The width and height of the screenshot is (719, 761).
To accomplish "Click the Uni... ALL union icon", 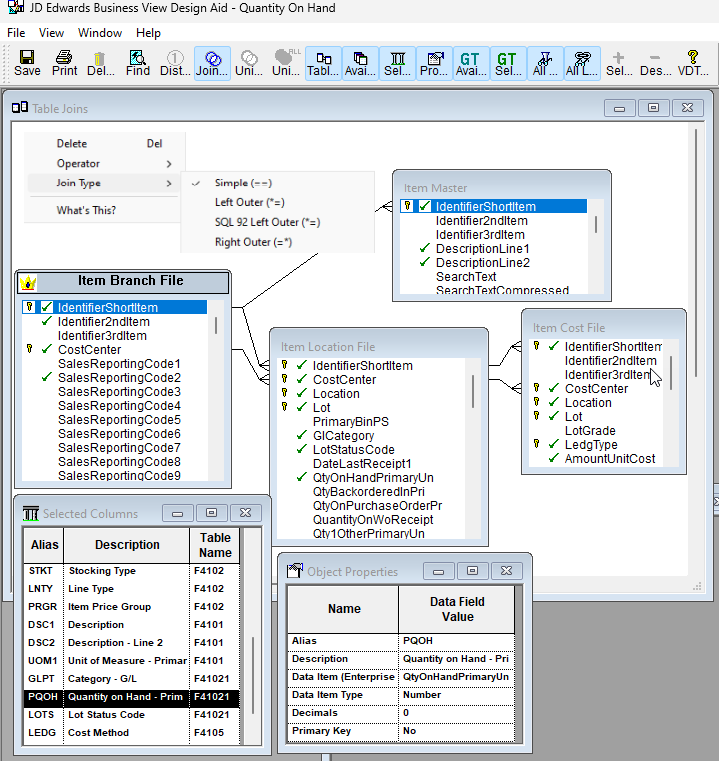I will pos(286,63).
